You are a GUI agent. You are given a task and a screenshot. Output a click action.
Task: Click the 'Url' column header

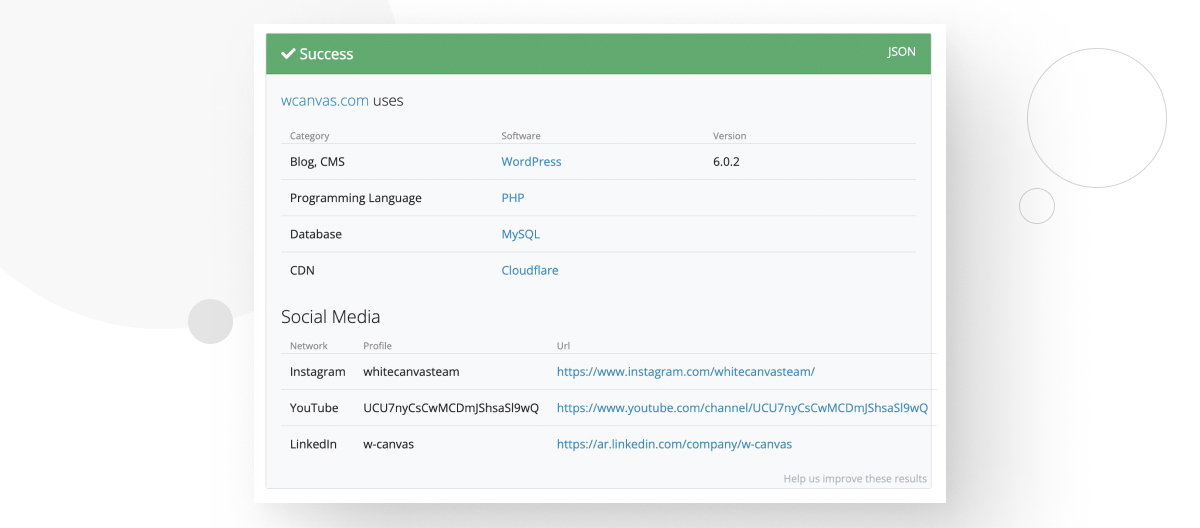click(563, 346)
